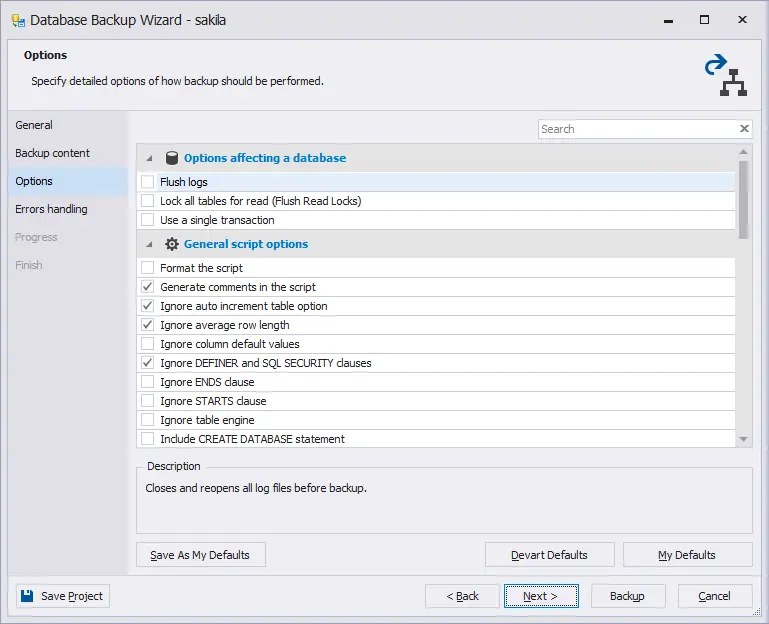Cancel the wizard
This screenshot has height=624, width=769.
715,596
